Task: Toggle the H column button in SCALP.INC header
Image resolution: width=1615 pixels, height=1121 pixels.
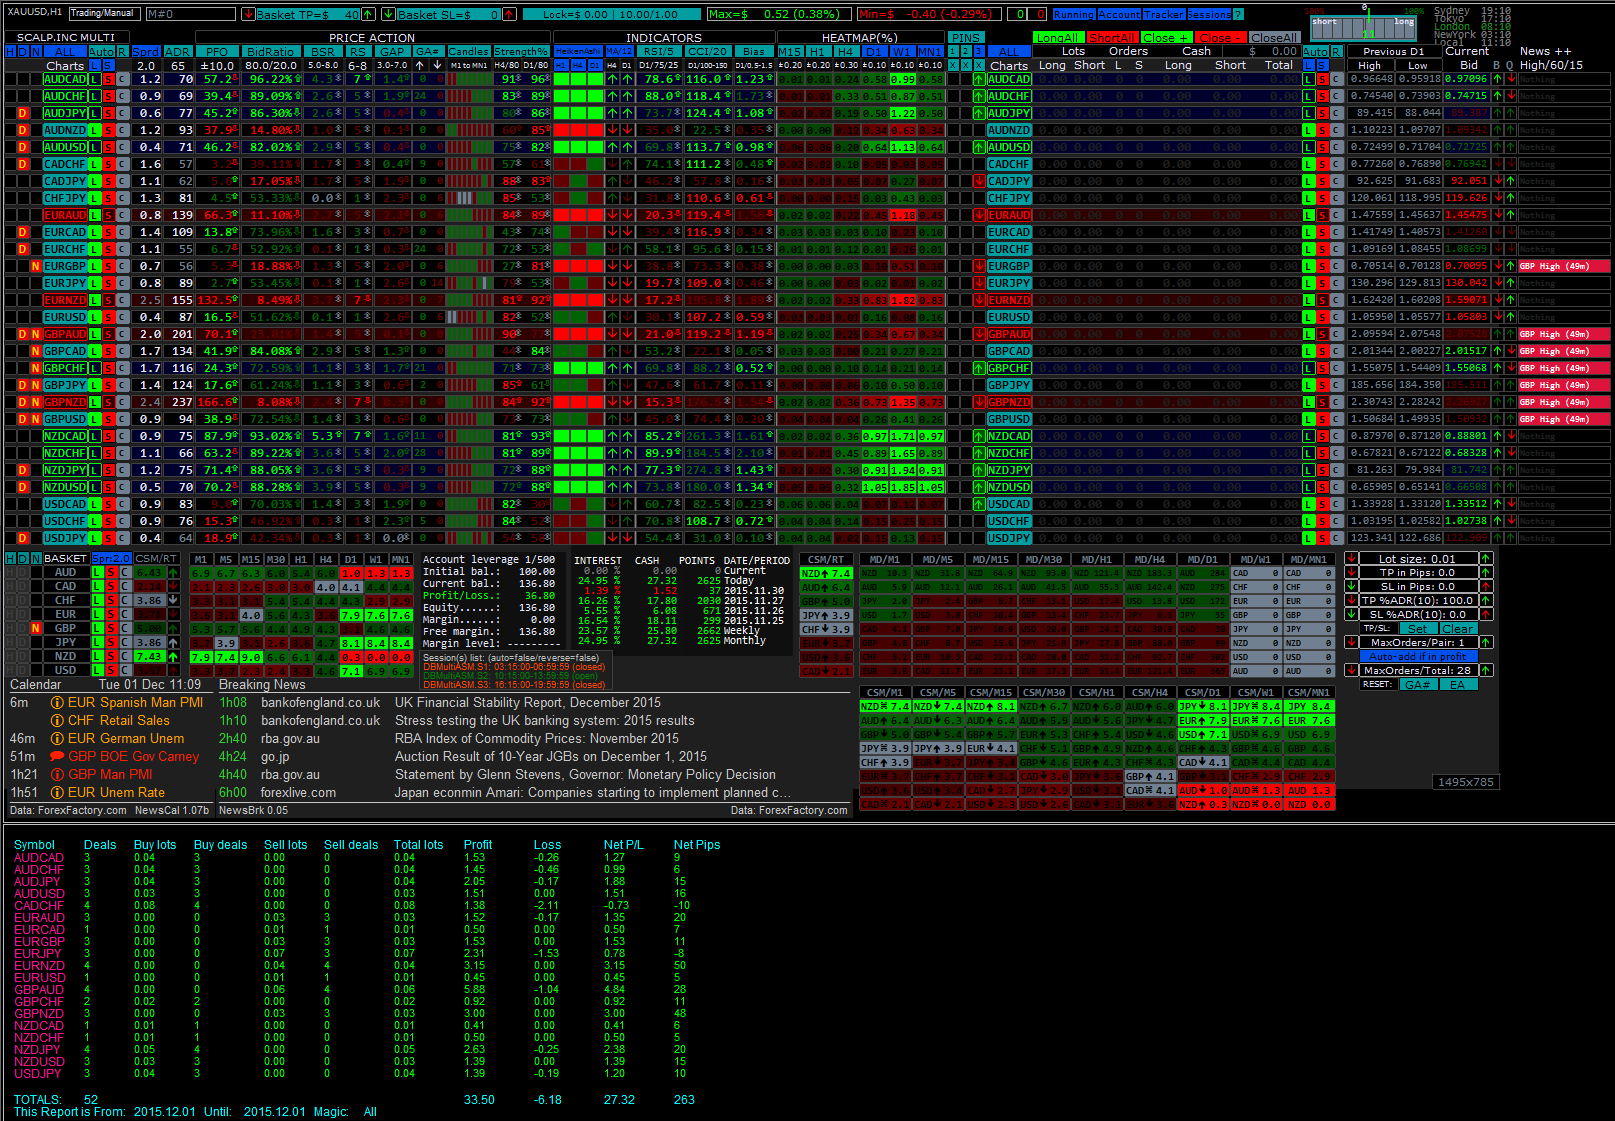Action: point(10,51)
